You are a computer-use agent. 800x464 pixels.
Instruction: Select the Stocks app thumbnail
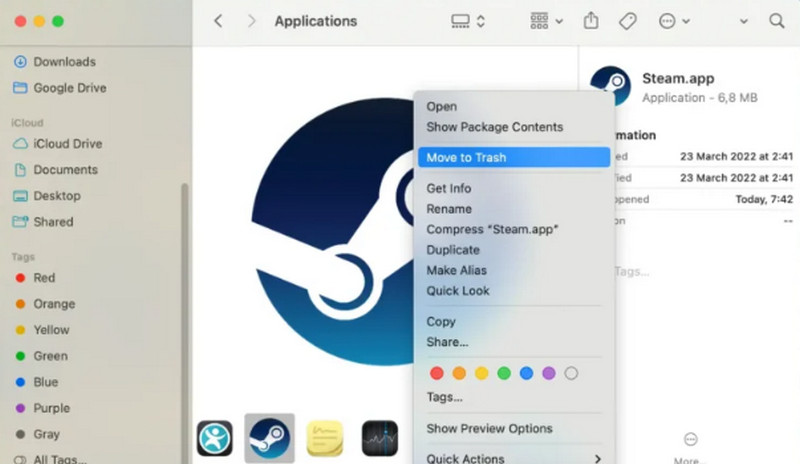click(x=380, y=438)
